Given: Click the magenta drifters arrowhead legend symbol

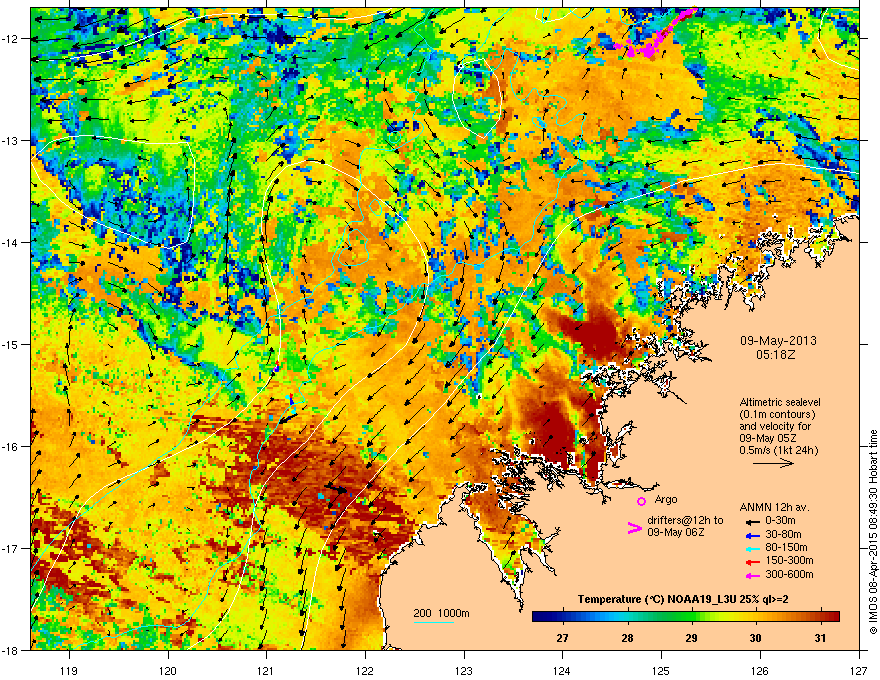Looking at the screenshot, I should [x=634, y=528].
